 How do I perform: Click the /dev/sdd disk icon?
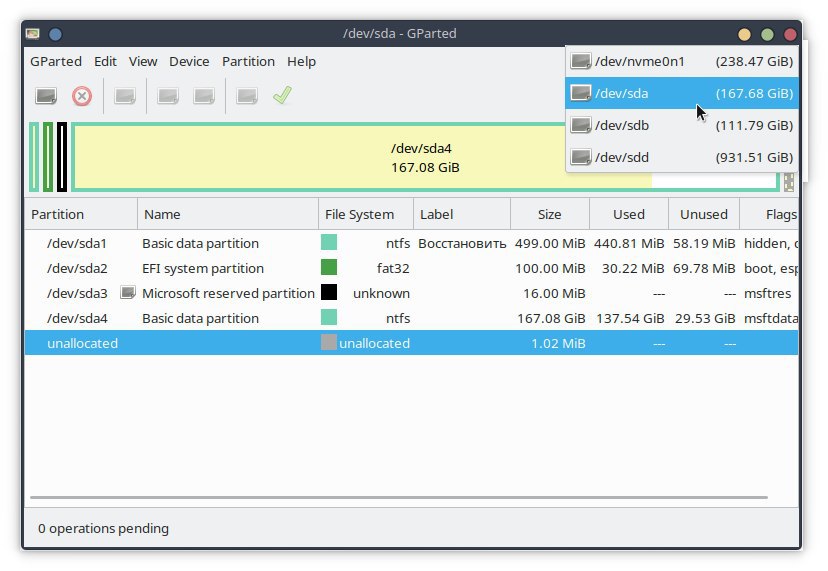point(581,157)
